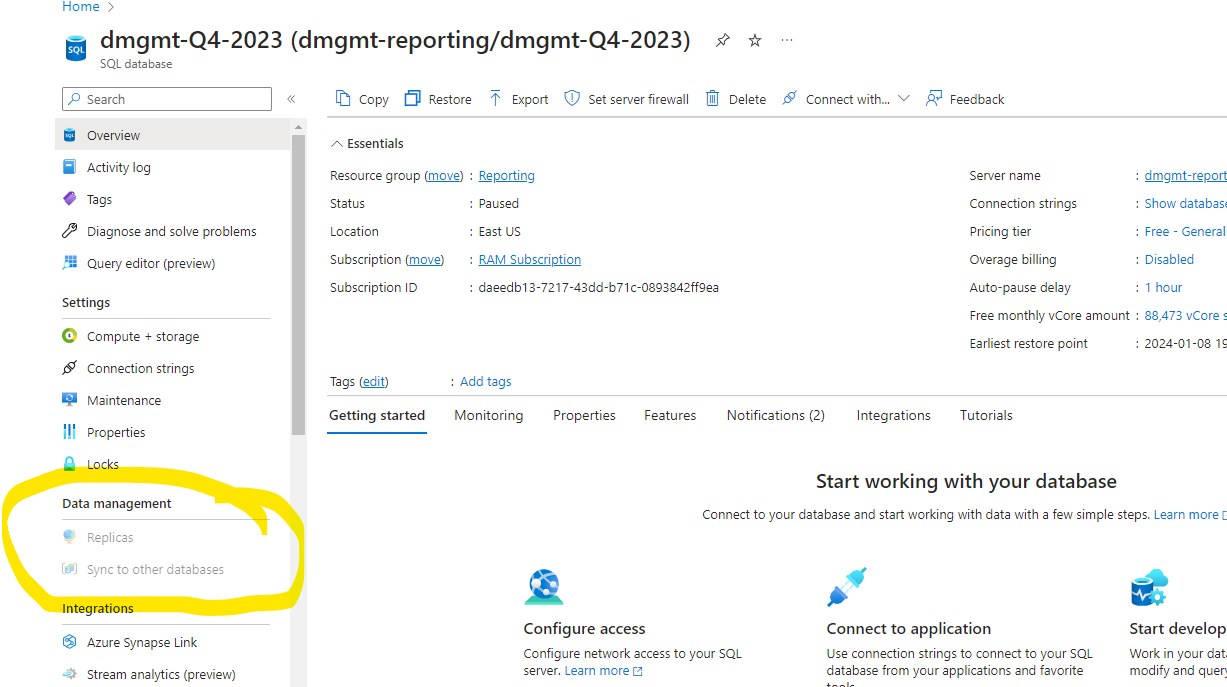Collapse the left navigation sidebar
The width and height of the screenshot is (1227, 687).
291,99
